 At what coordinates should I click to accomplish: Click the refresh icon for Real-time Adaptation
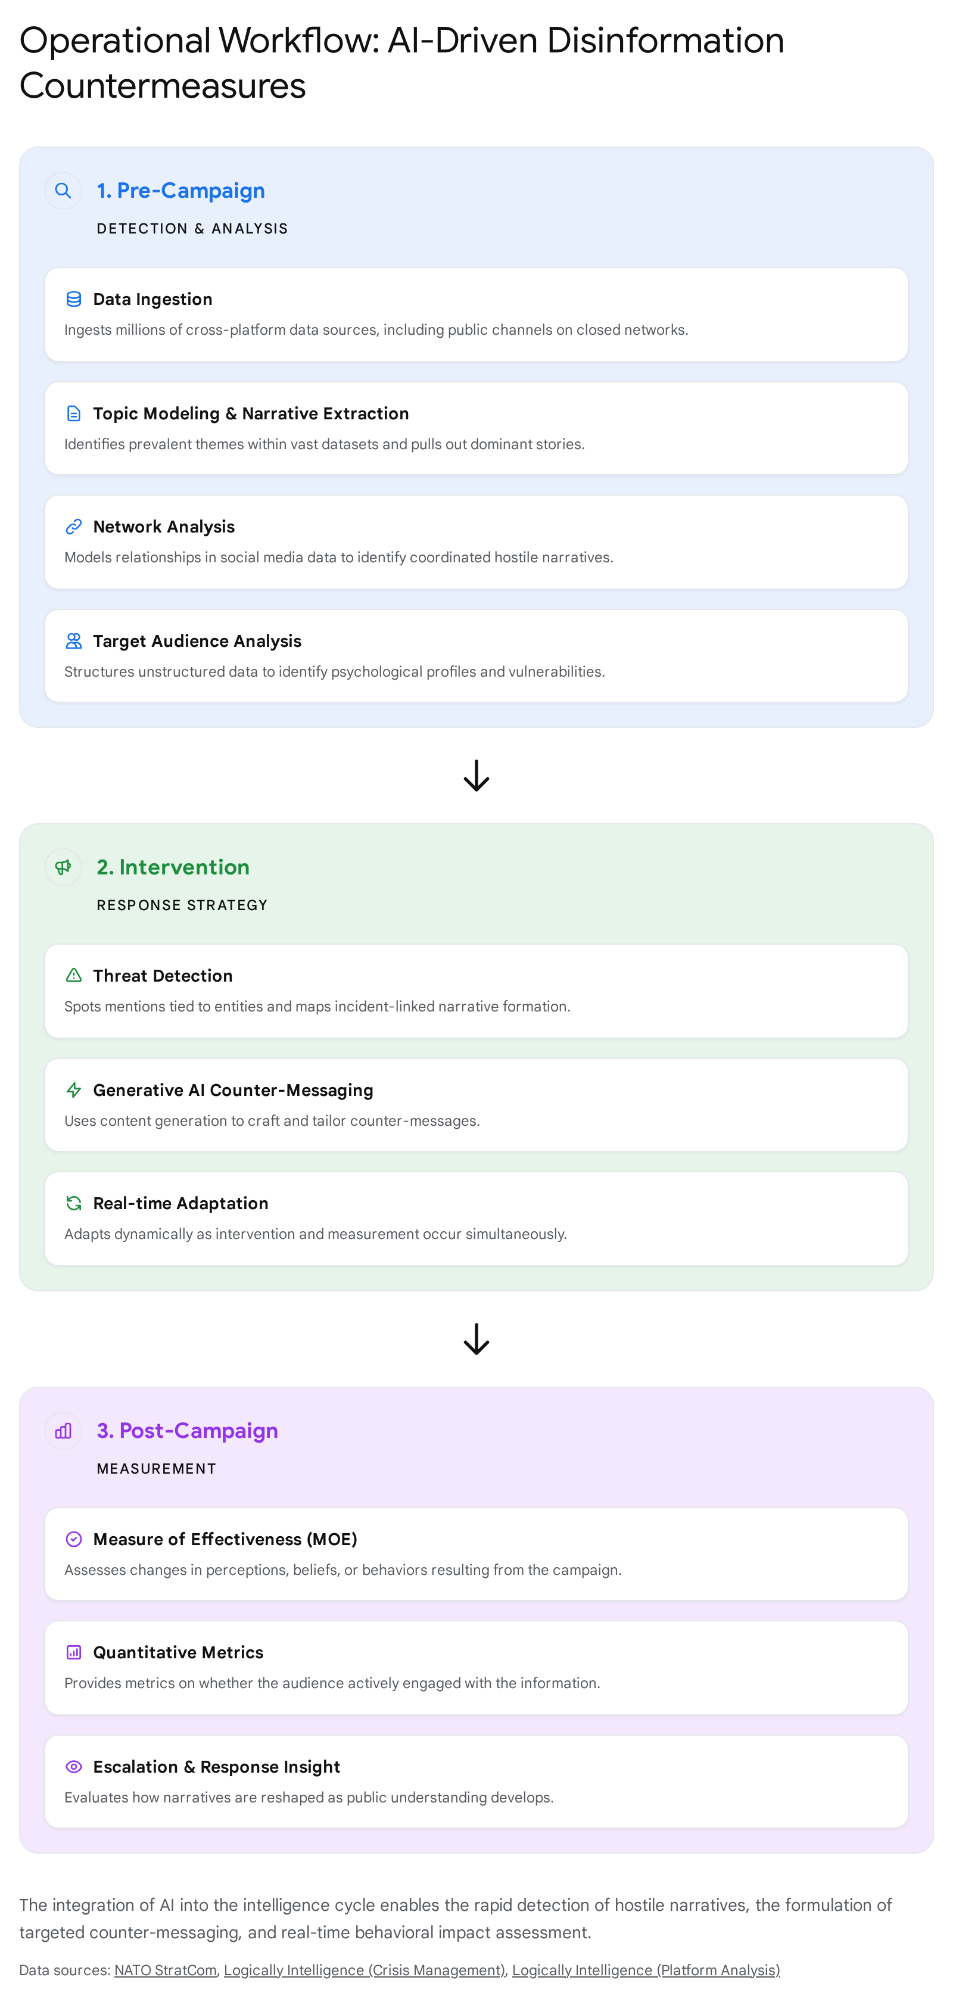pos(74,1203)
